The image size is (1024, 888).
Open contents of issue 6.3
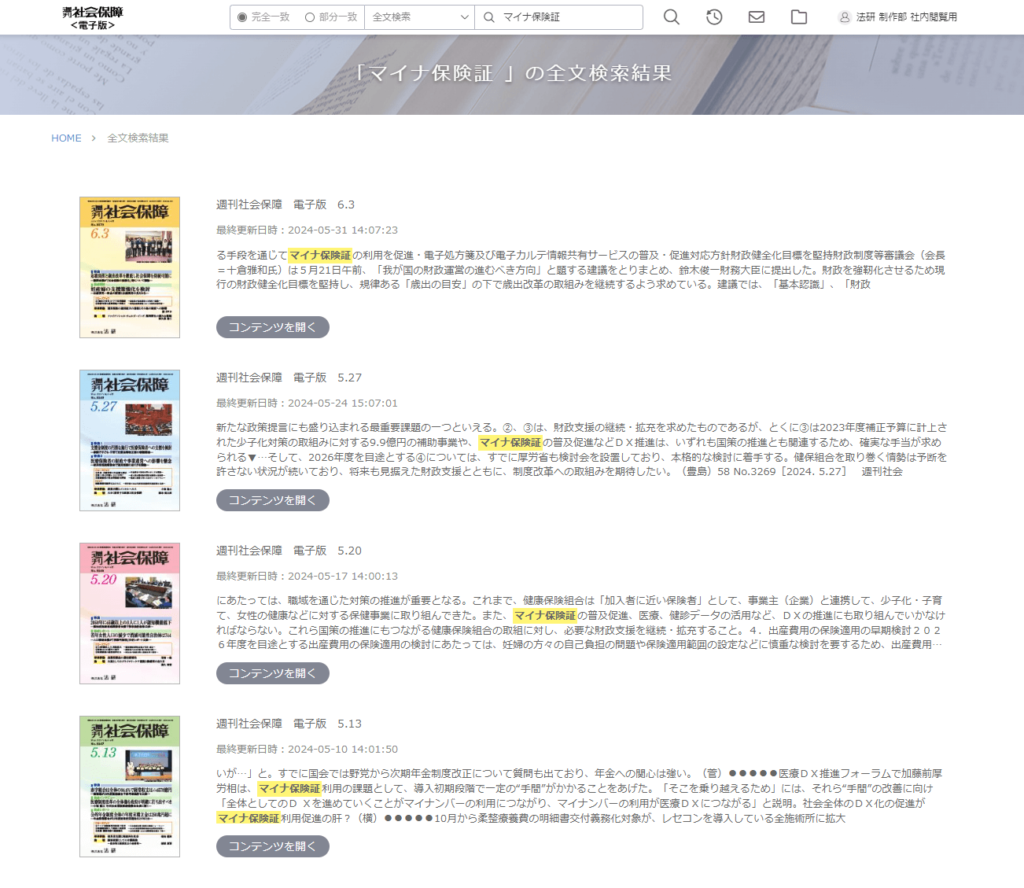point(272,327)
